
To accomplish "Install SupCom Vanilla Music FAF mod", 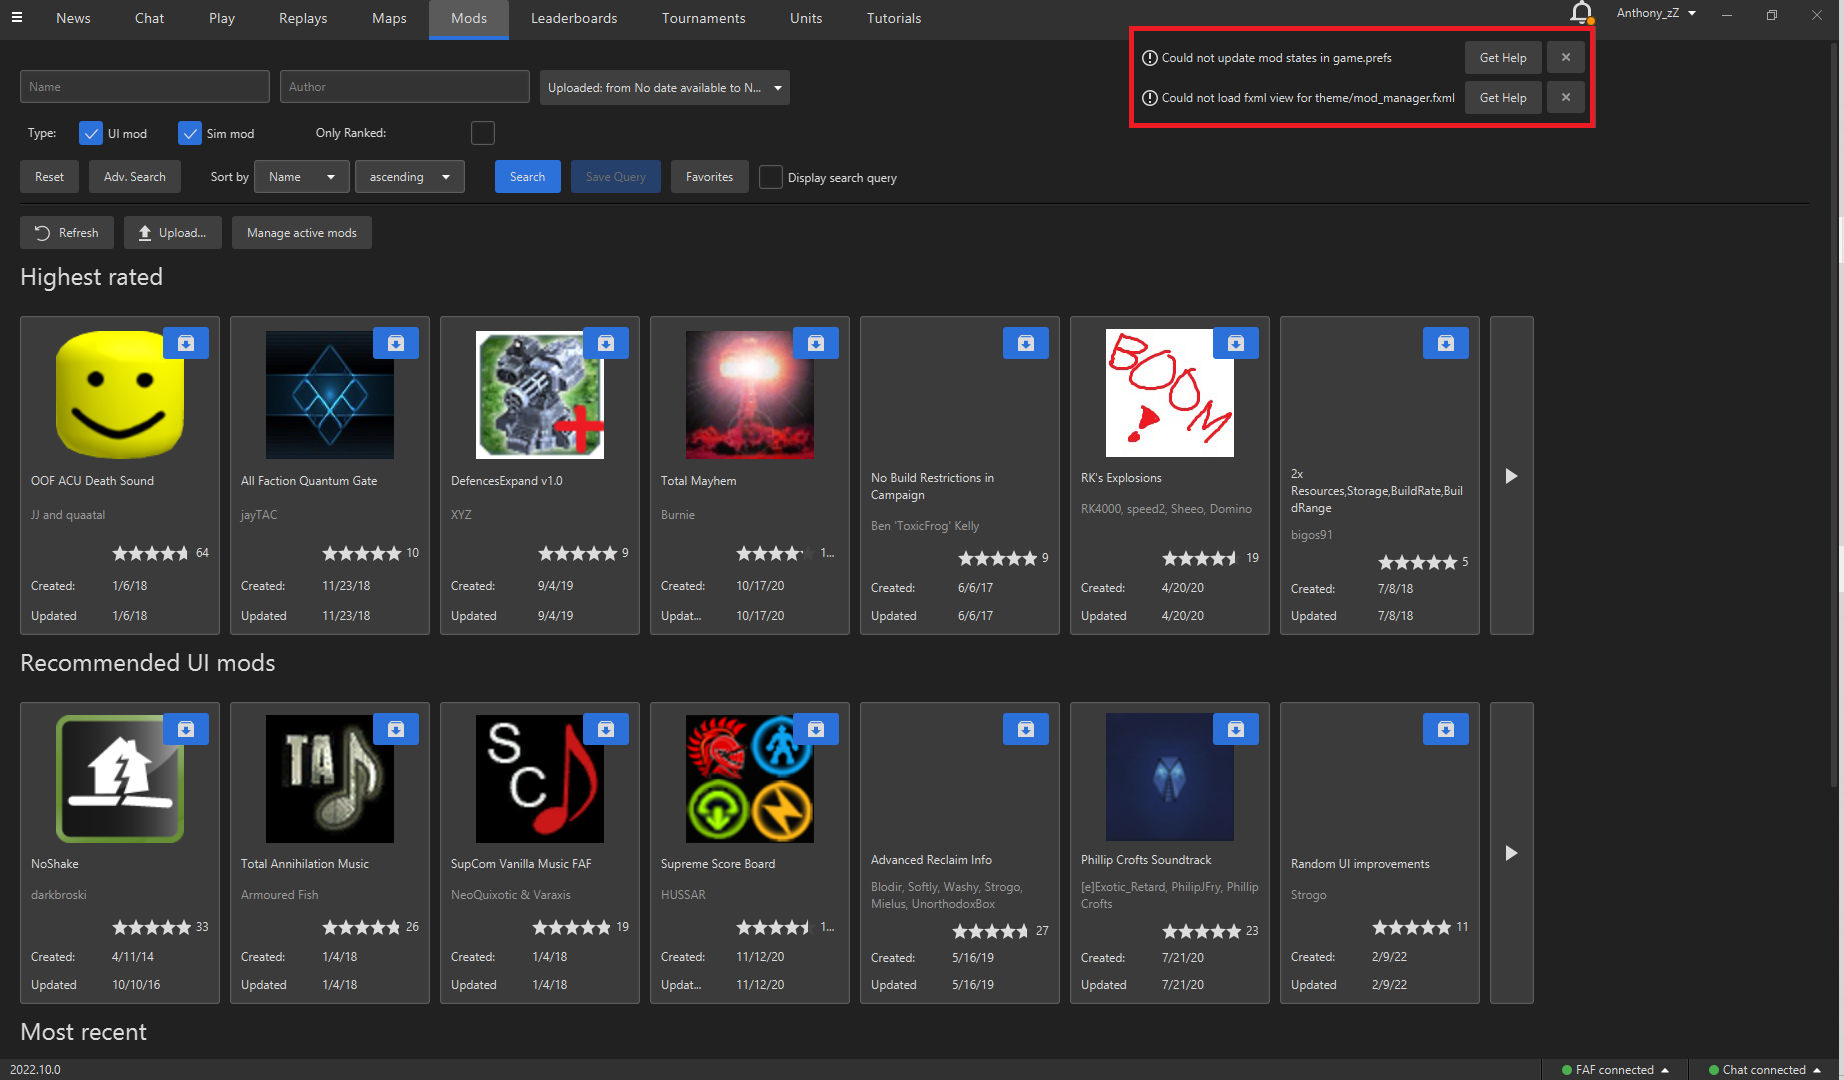I will pyautogui.click(x=606, y=729).
